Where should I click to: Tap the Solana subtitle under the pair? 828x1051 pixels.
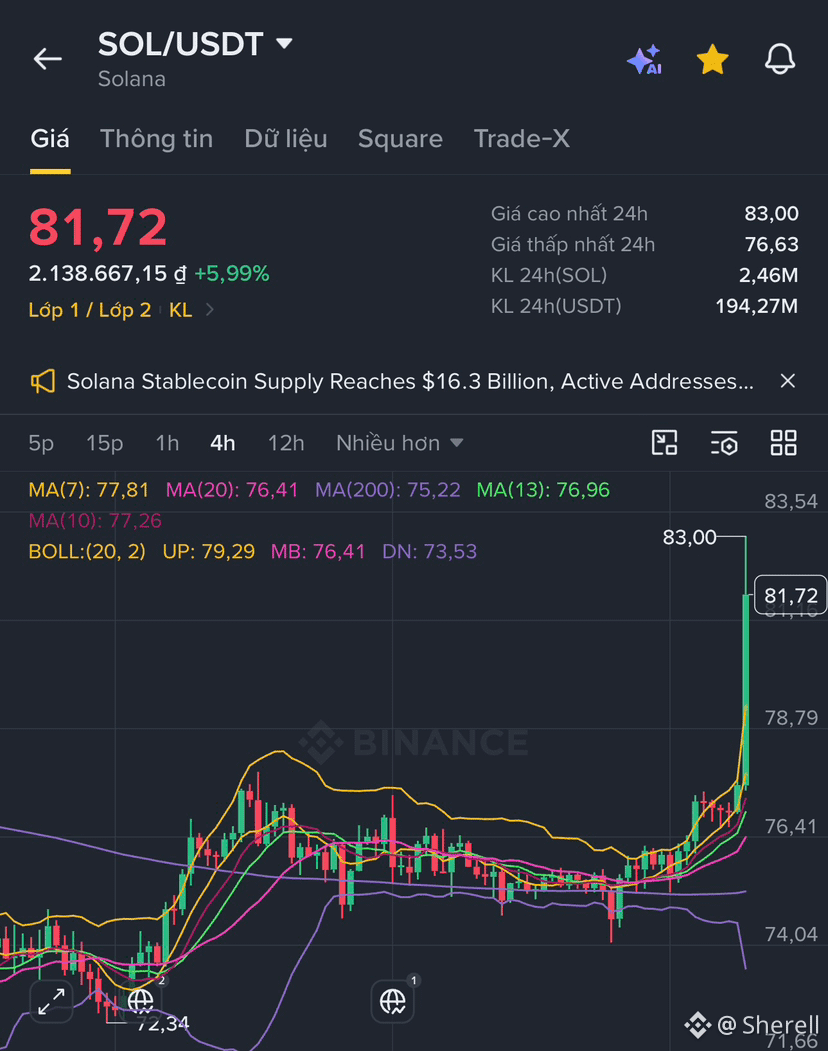[131, 79]
